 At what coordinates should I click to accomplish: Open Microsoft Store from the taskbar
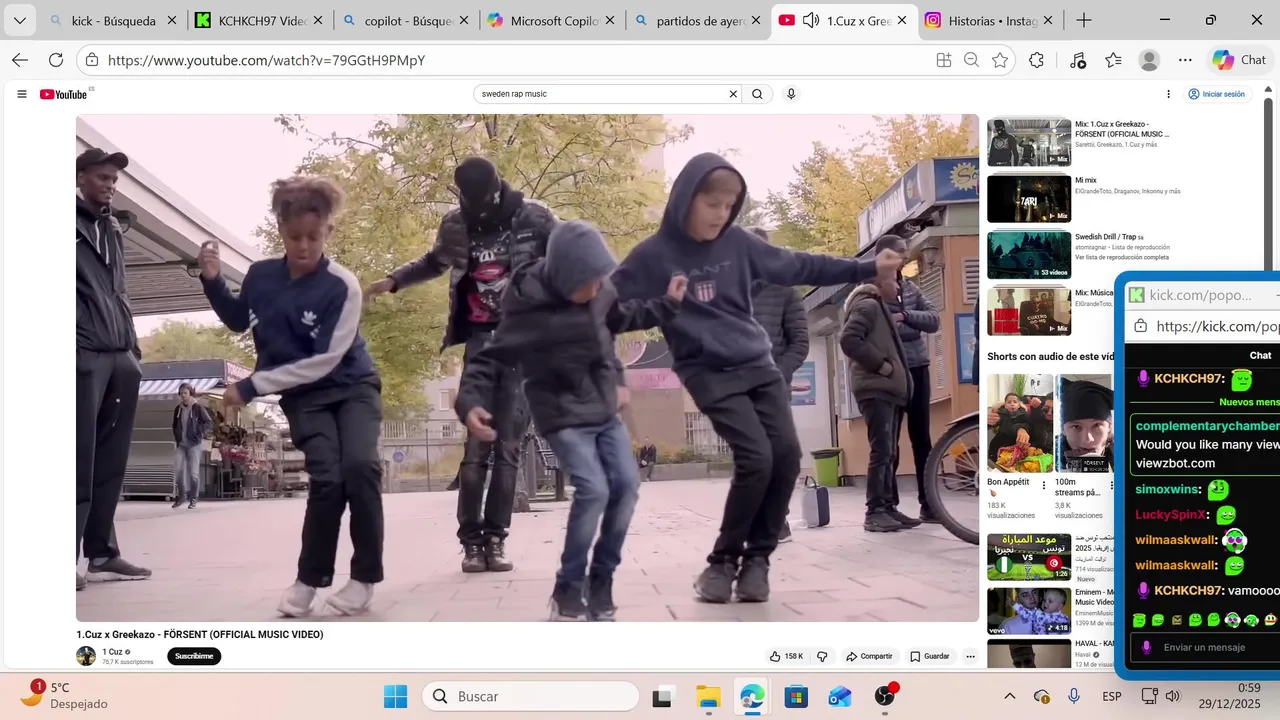[796, 696]
